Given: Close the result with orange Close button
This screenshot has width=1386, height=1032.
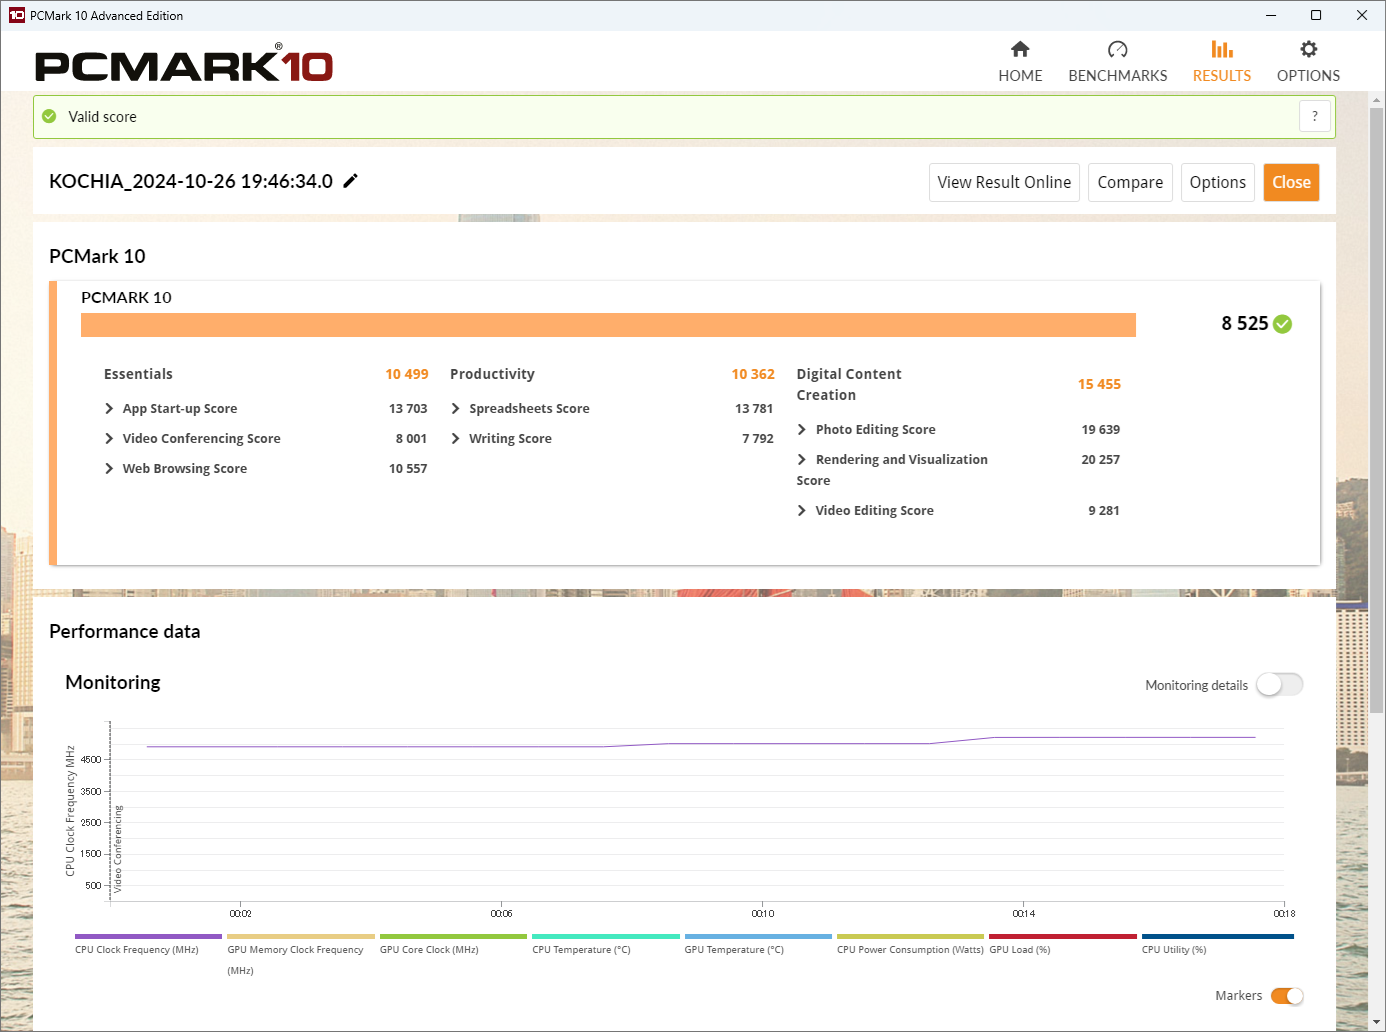Looking at the screenshot, I should 1291,182.
